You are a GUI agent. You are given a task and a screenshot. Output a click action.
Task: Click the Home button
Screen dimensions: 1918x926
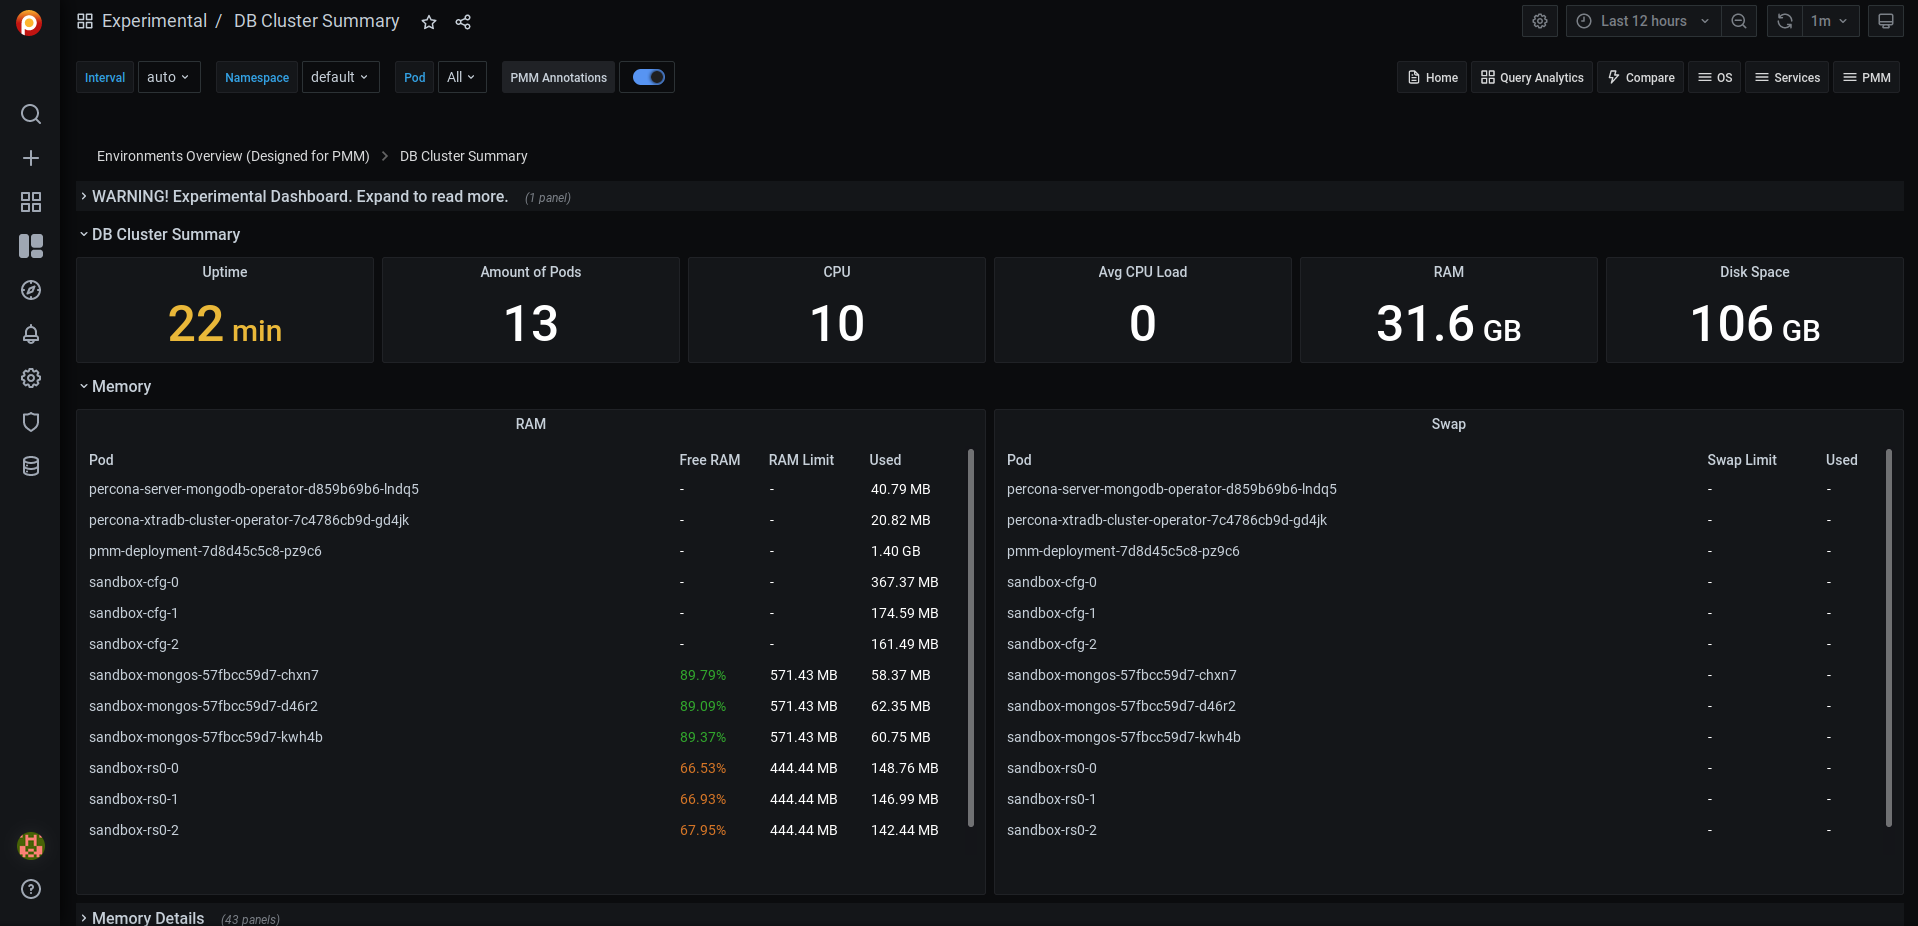click(1432, 77)
